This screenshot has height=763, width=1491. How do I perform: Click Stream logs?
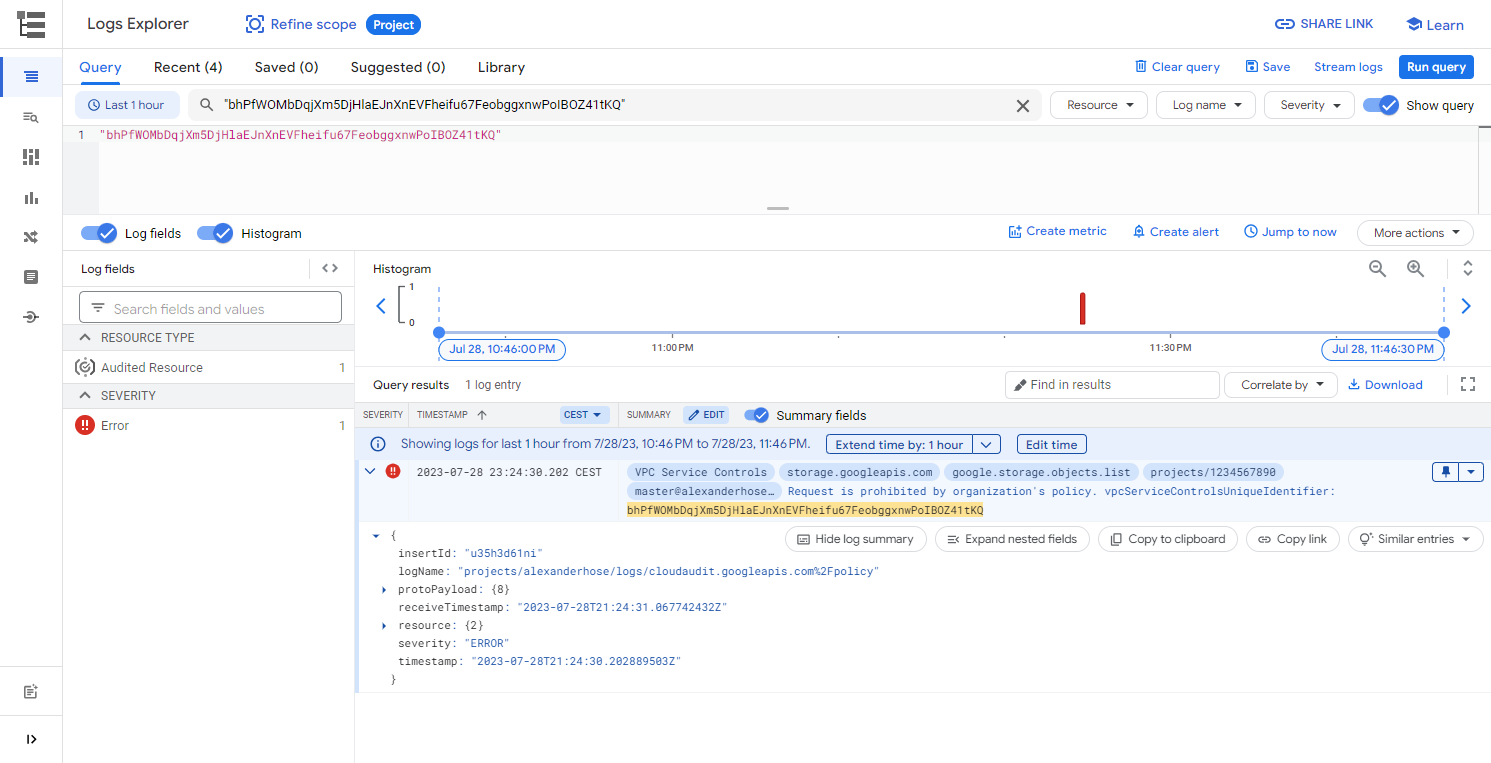1348,67
